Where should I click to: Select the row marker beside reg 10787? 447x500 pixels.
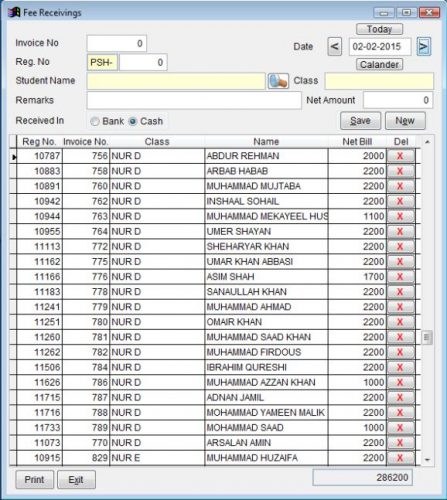(13, 156)
